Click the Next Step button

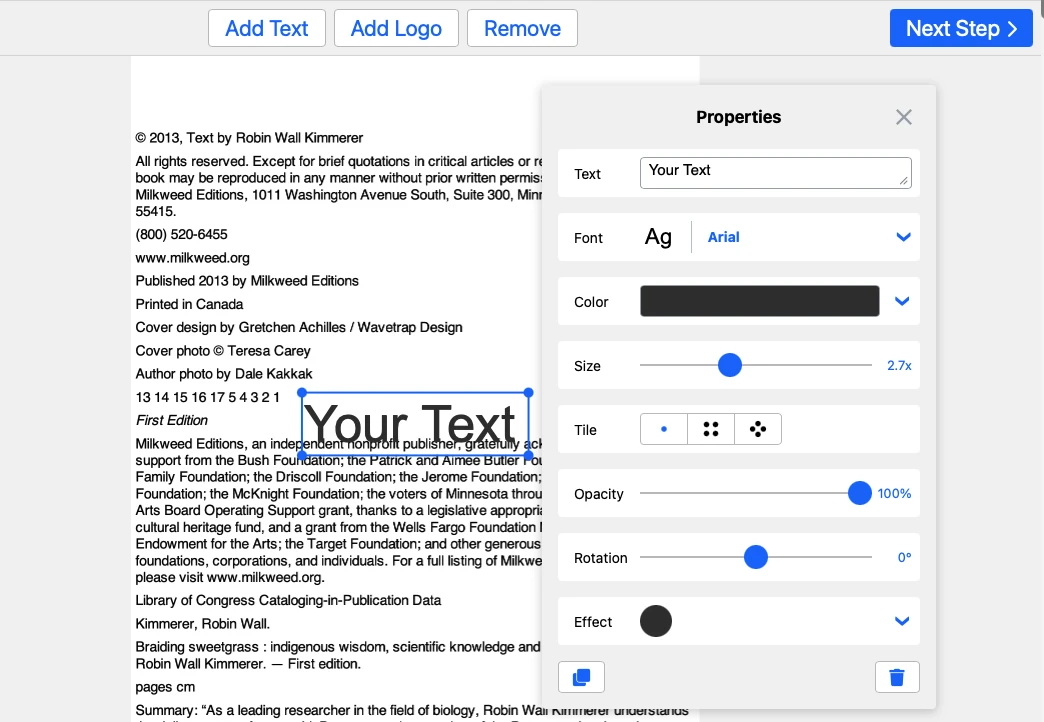coord(960,28)
